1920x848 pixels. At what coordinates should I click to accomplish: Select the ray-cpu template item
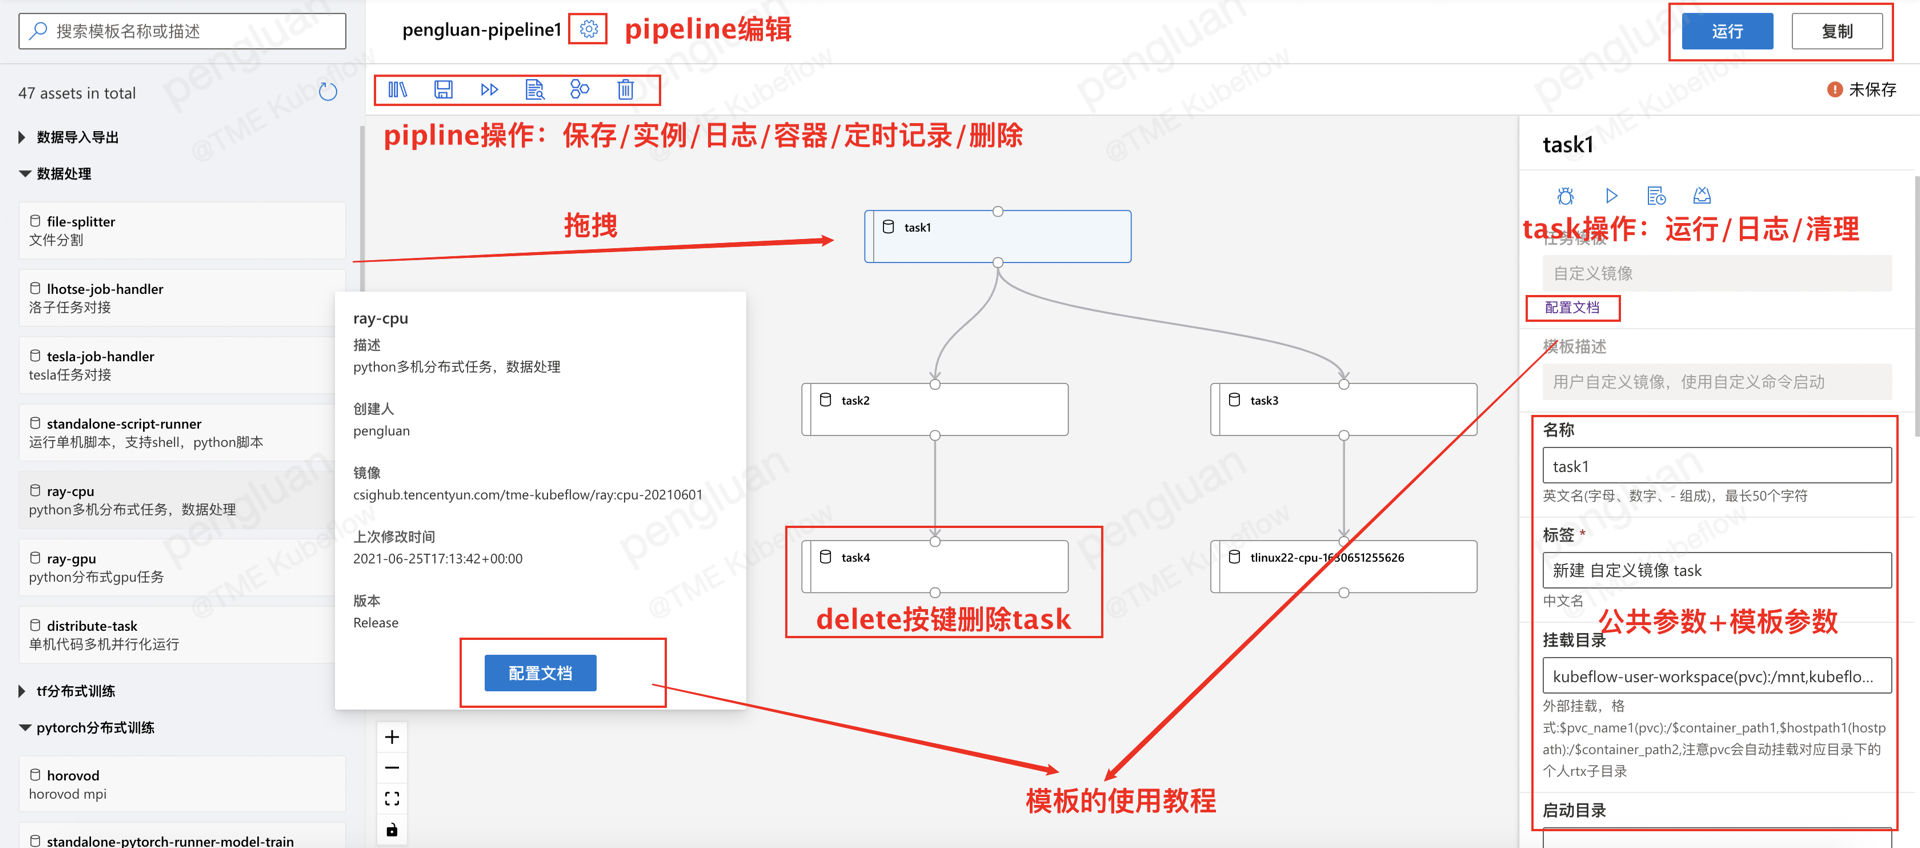tap(182, 500)
